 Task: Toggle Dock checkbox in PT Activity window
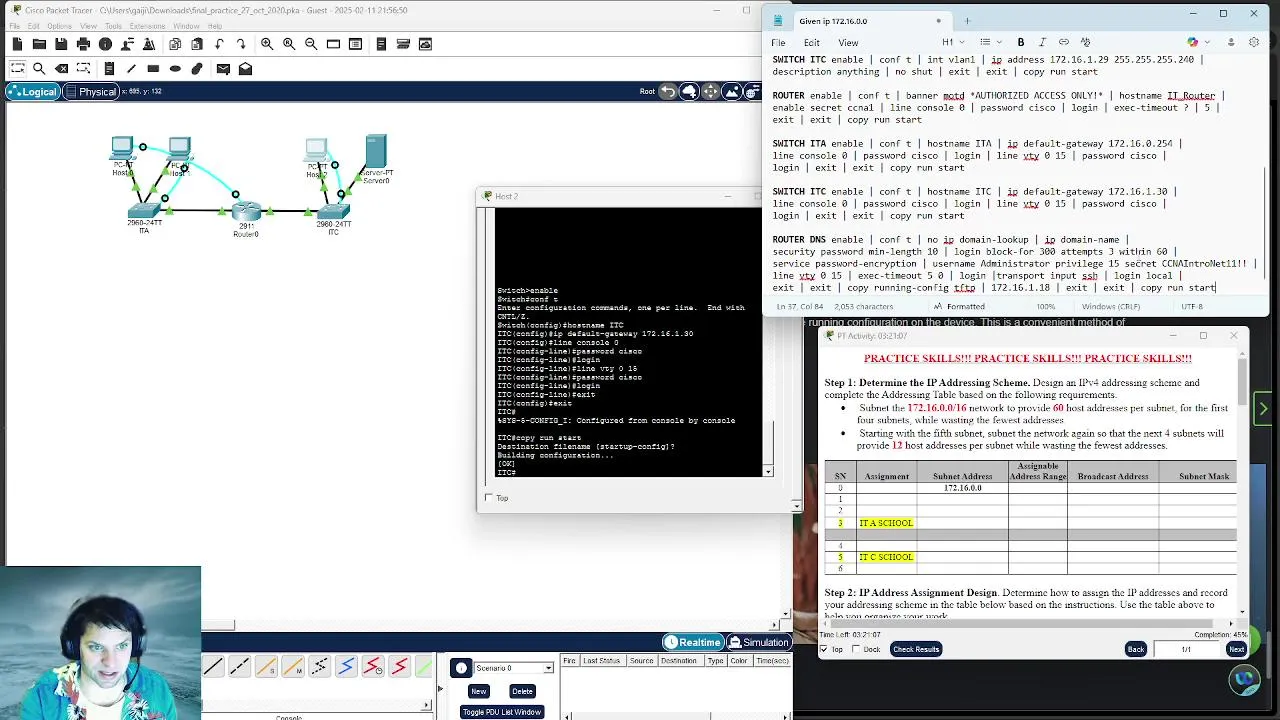[x=857, y=649]
